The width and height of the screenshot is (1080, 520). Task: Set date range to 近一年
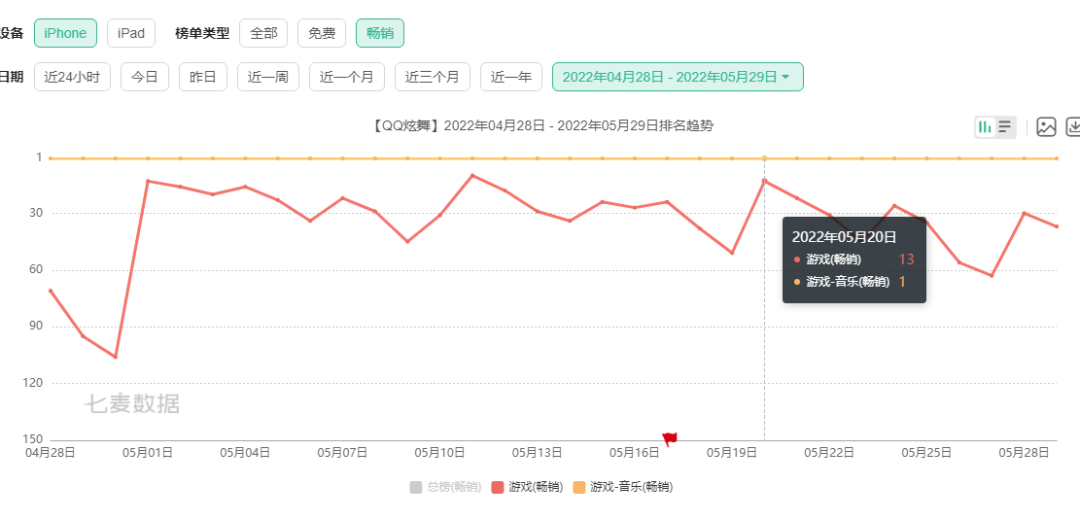[x=511, y=76]
